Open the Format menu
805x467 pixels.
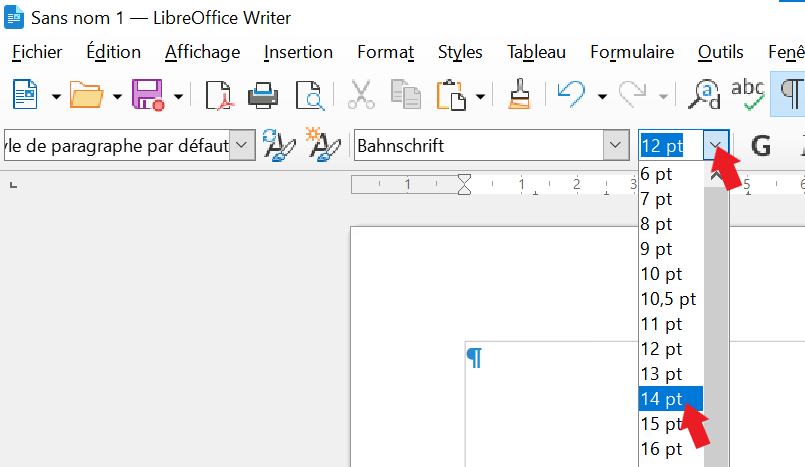pyautogui.click(x=385, y=52)
